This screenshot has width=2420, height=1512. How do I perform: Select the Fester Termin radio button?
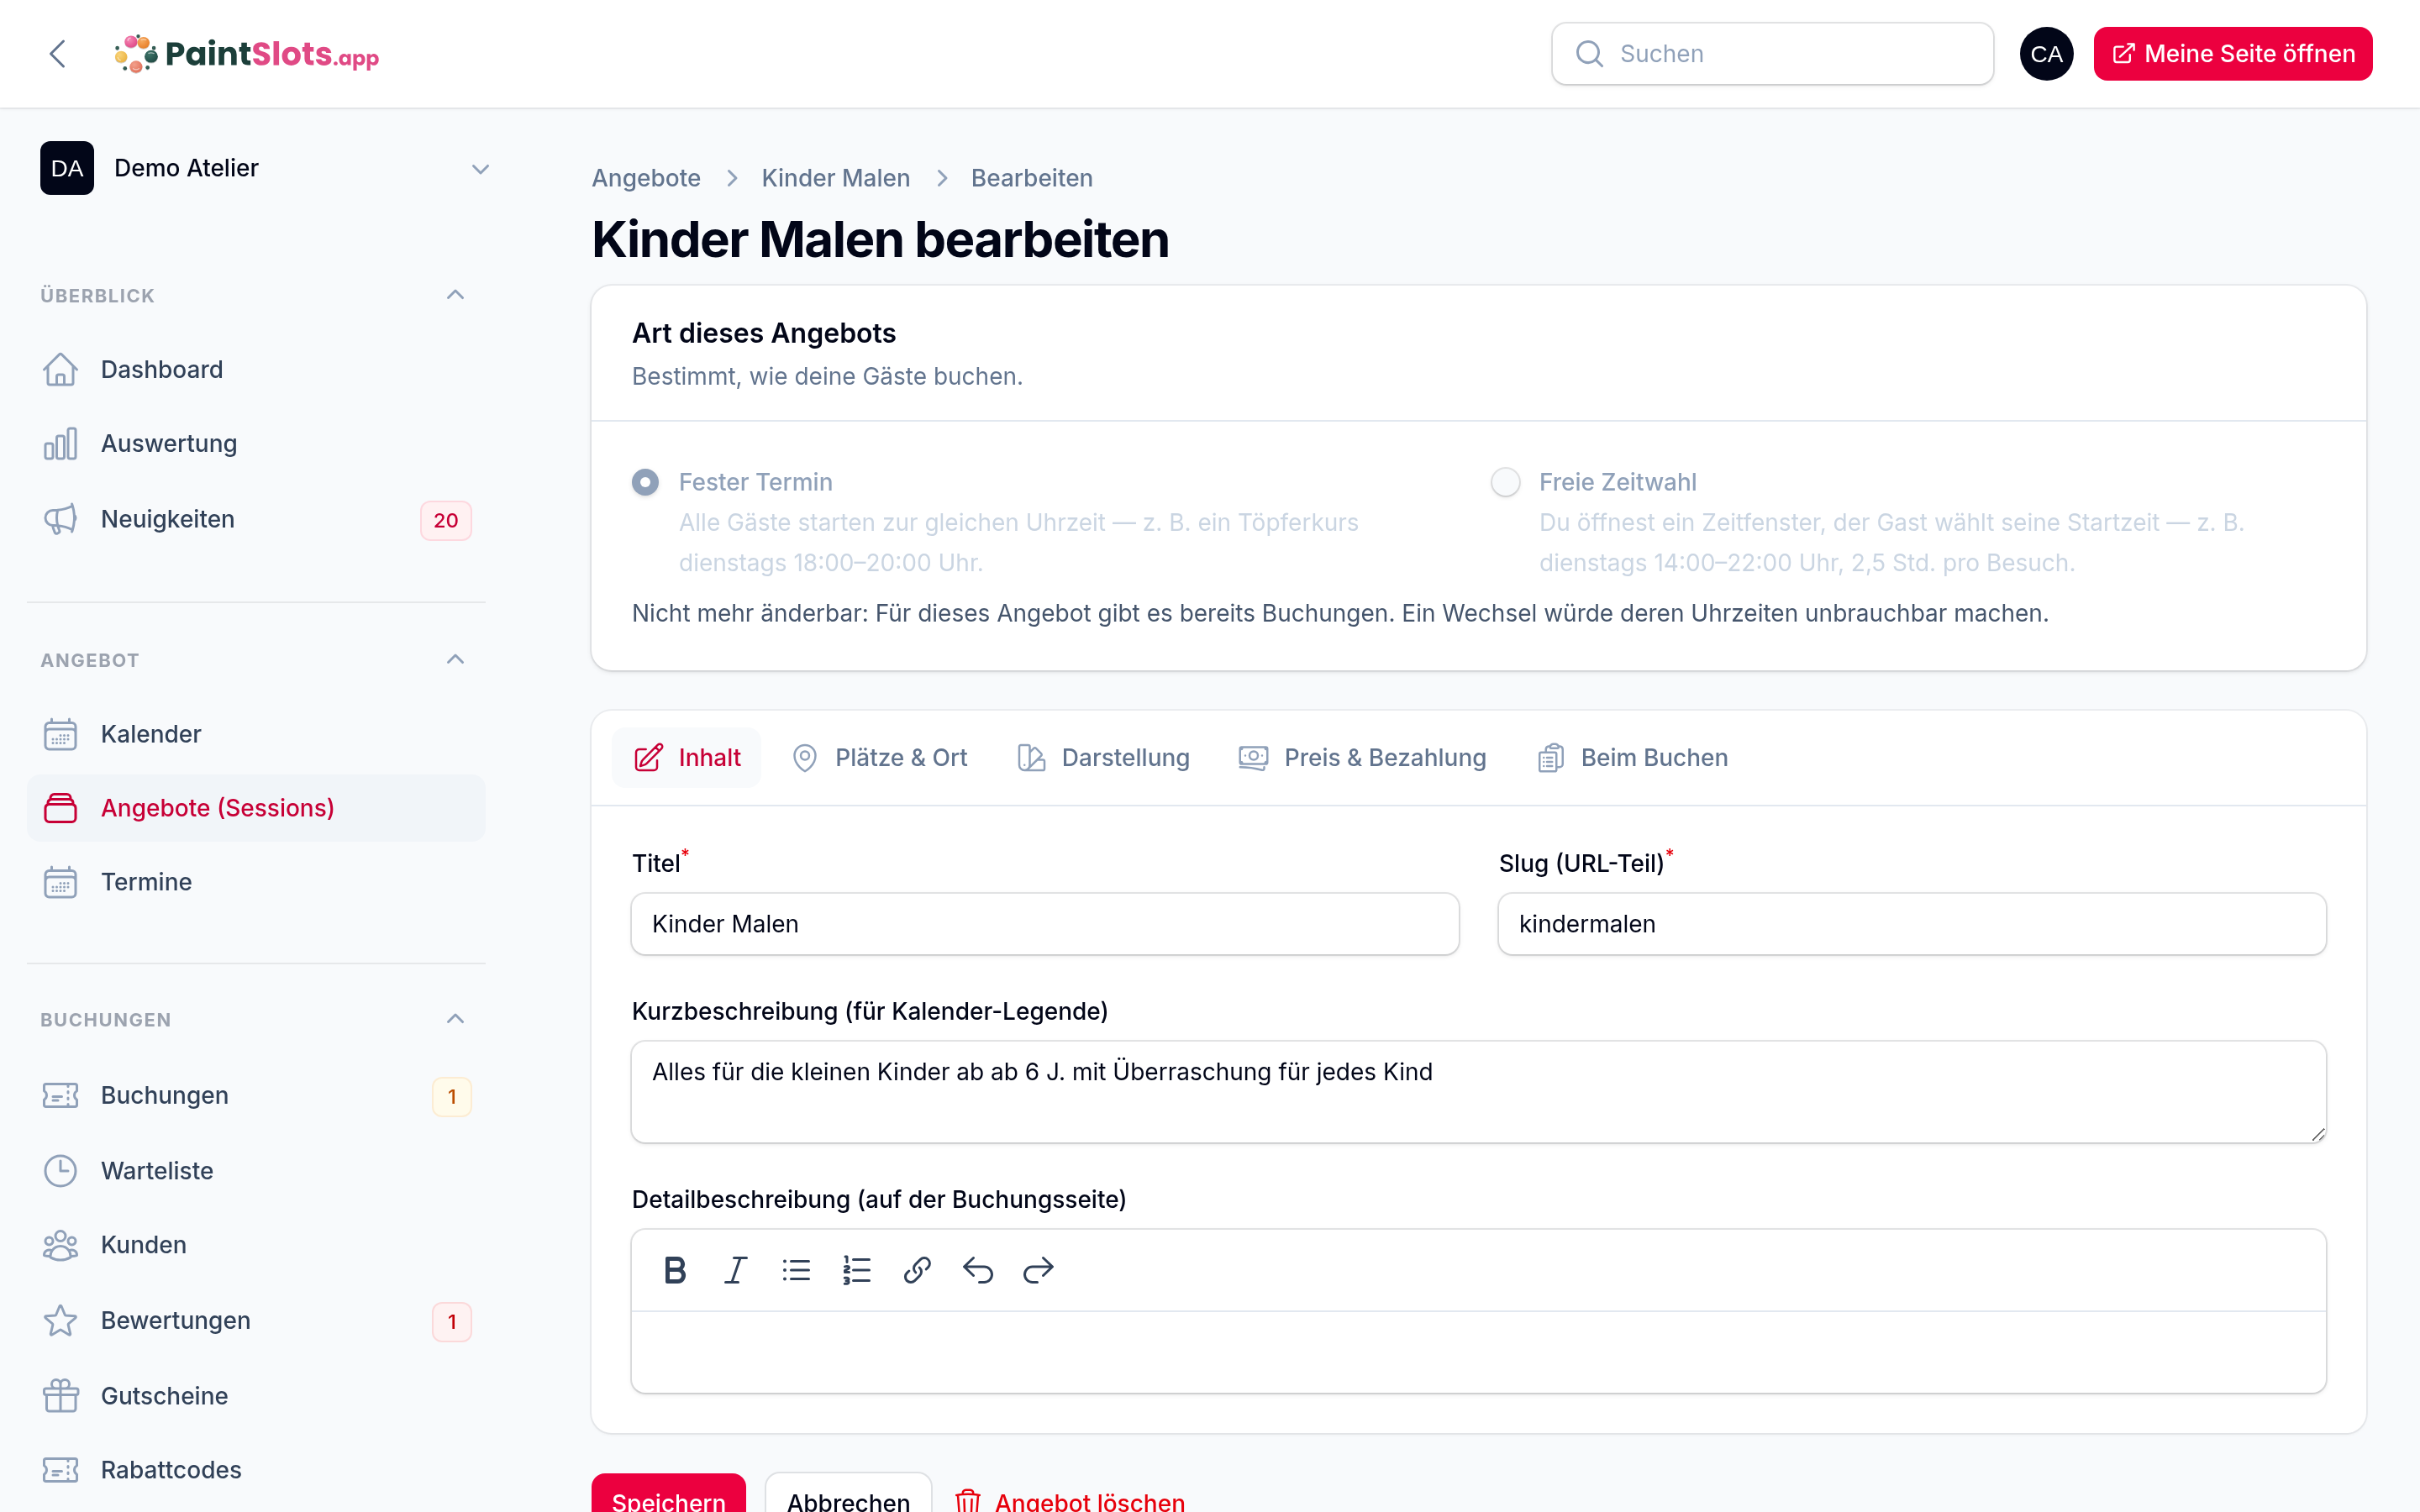[x=645, y=482]
